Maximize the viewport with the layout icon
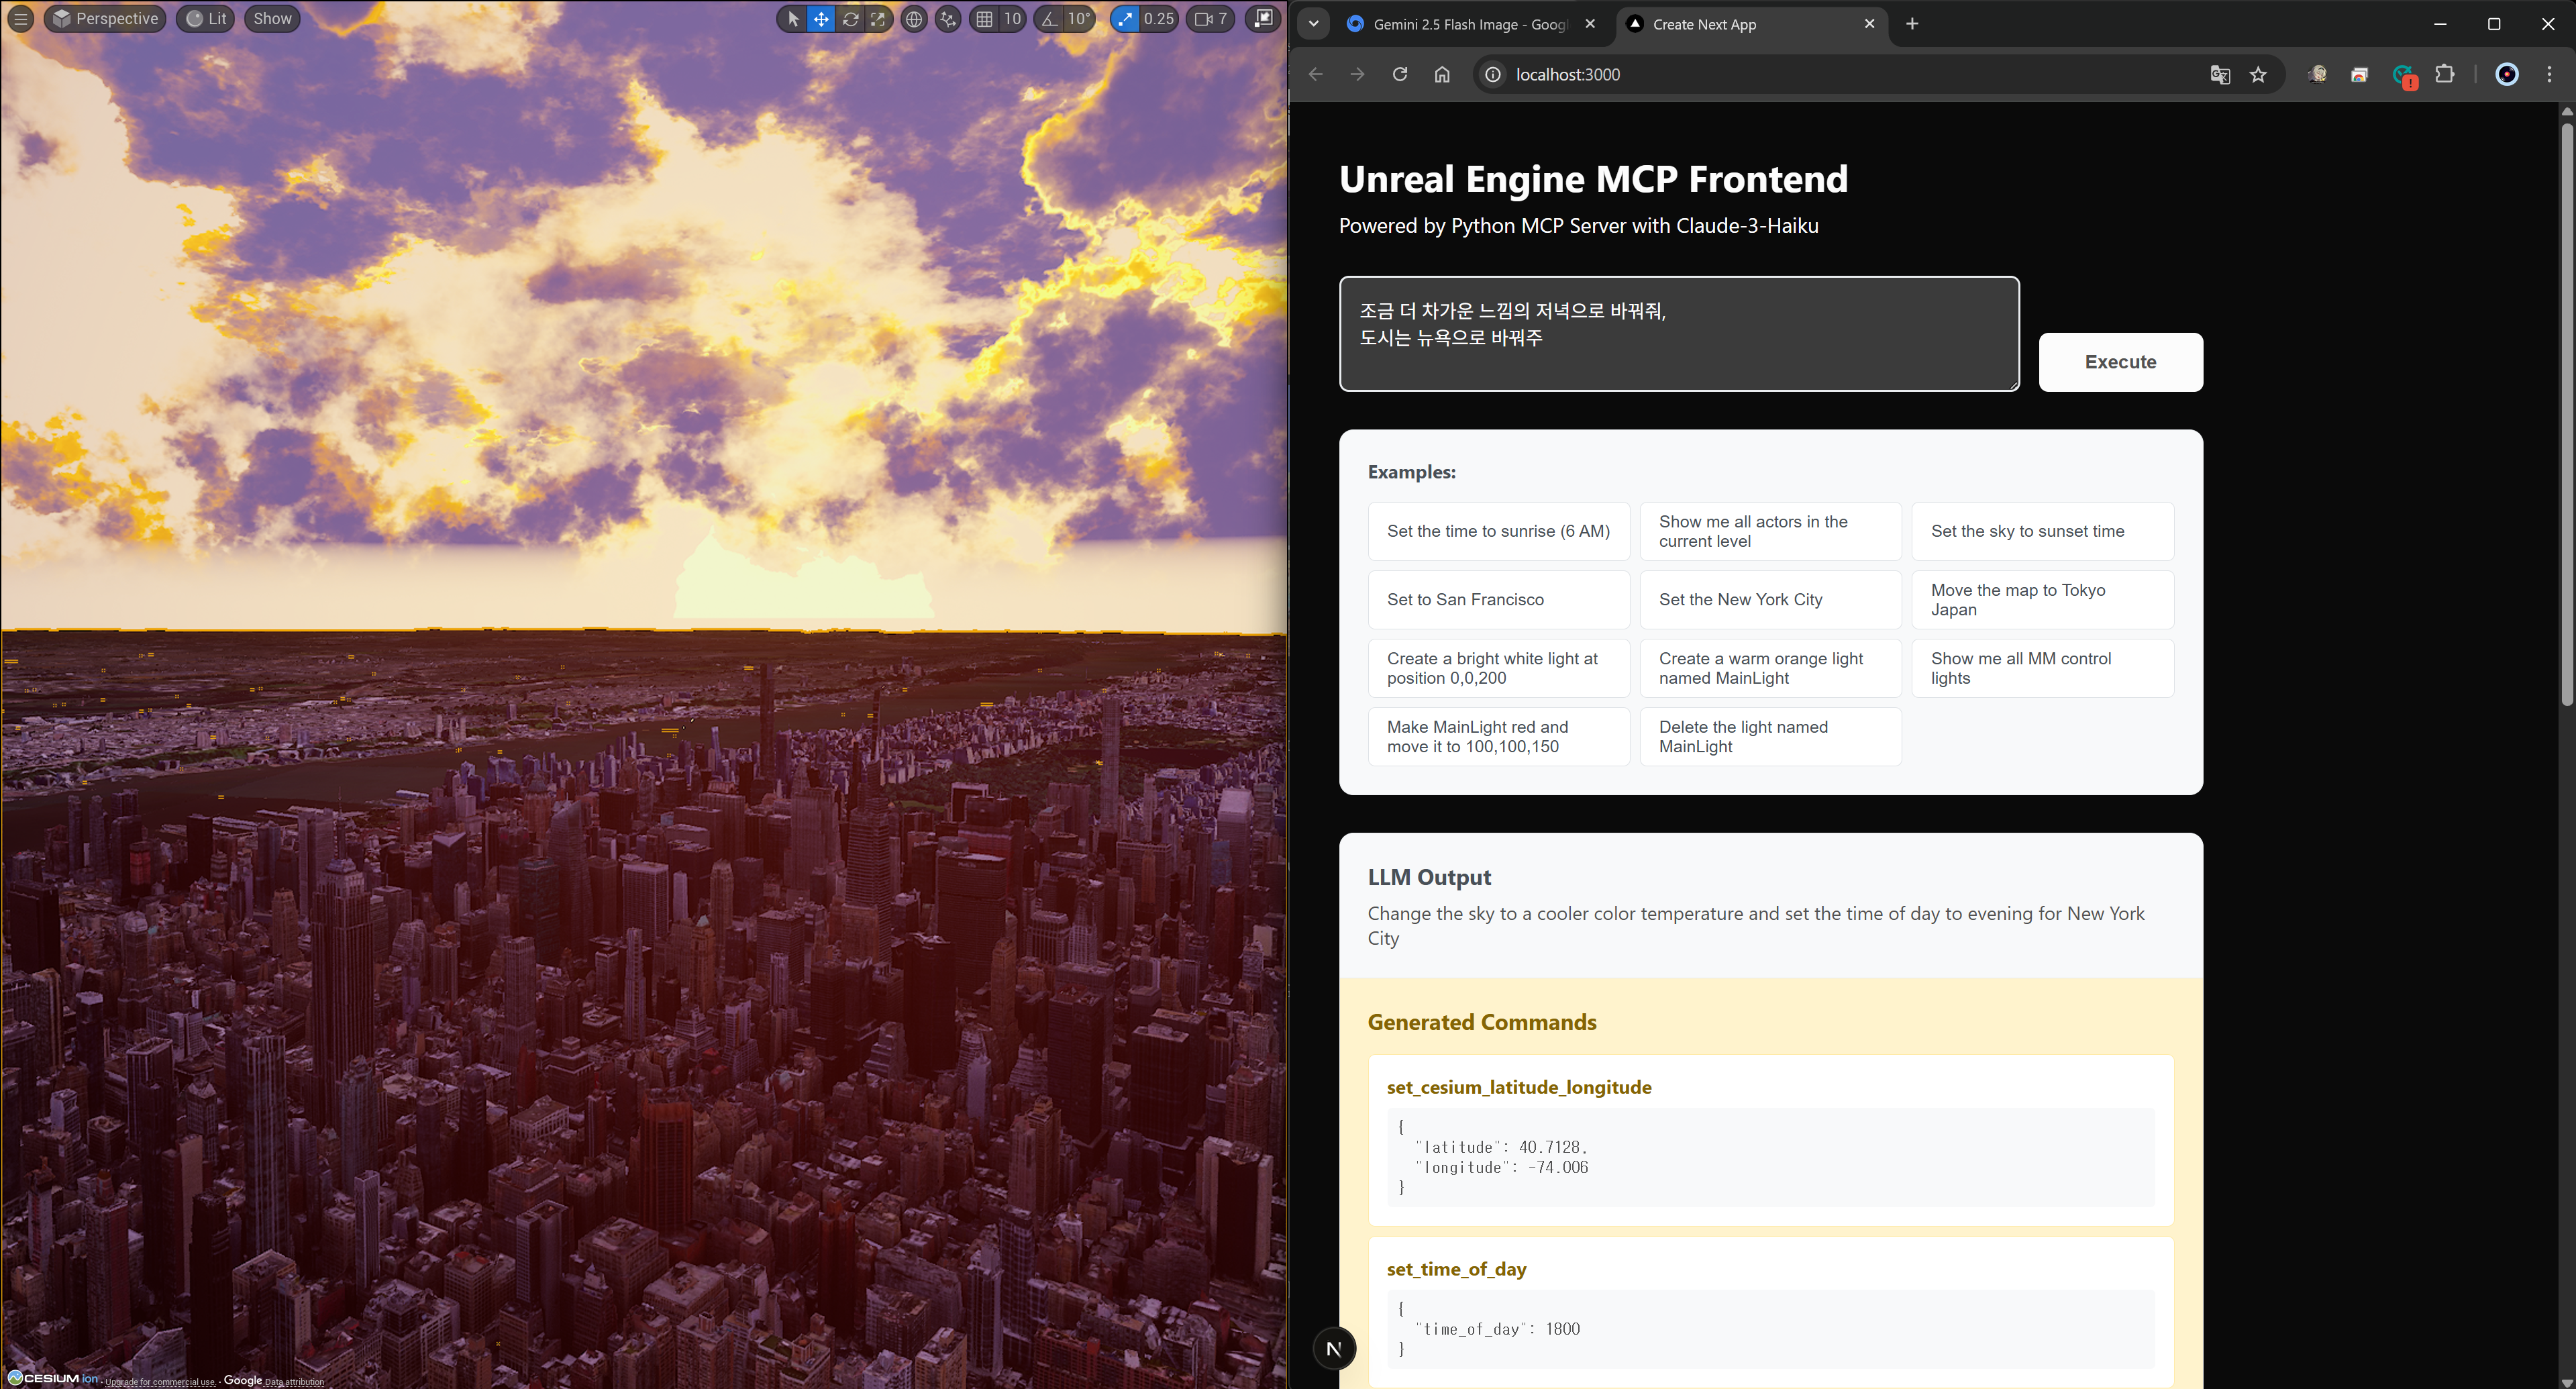2576x1389 pixels. pos(1262,18)
